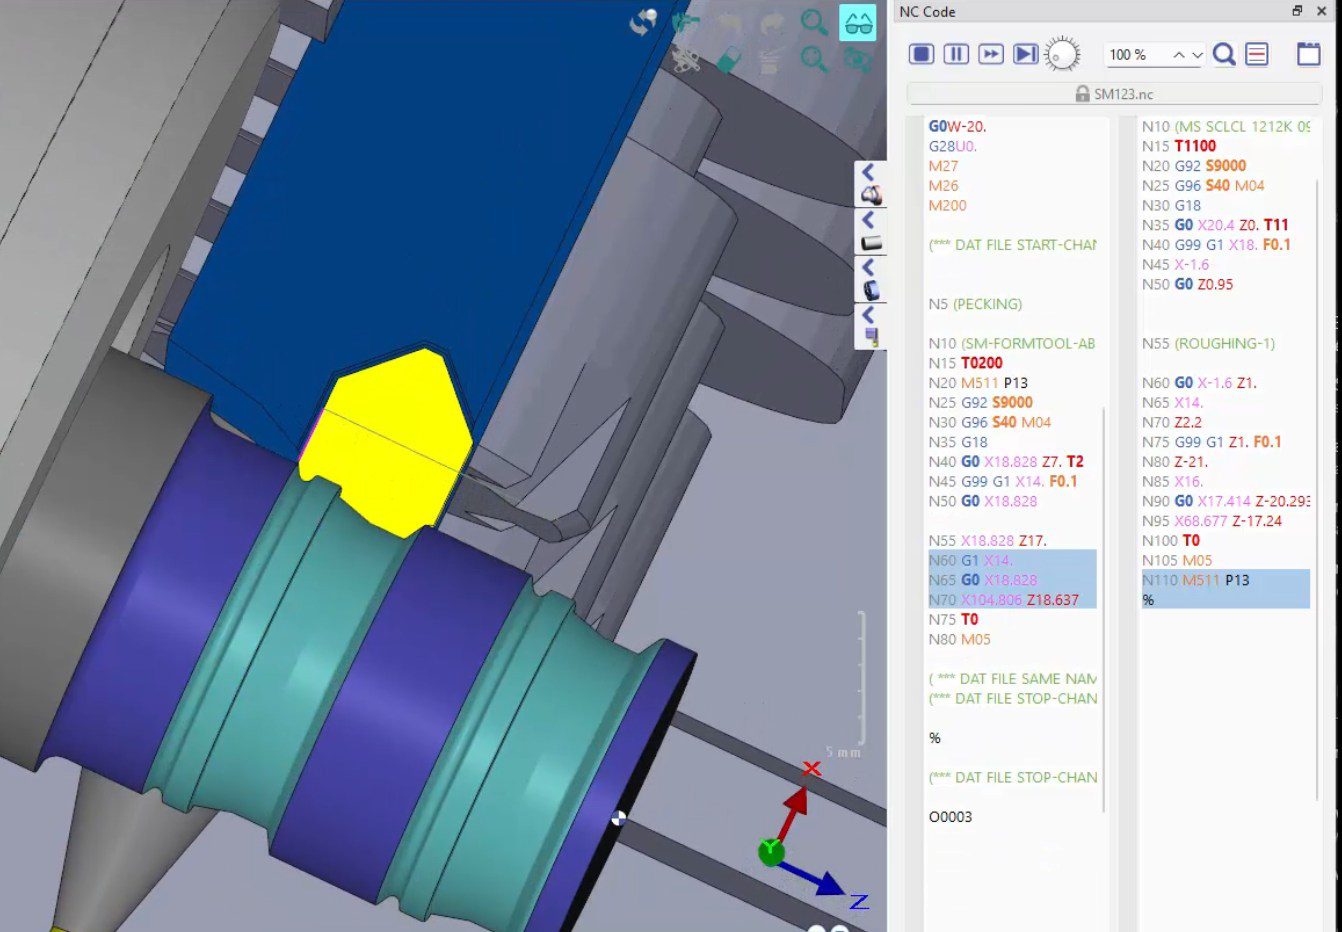This screenshot has height=932, width=1342.
Task: Fast forward the simulation
Action: (x=990, y=54)
